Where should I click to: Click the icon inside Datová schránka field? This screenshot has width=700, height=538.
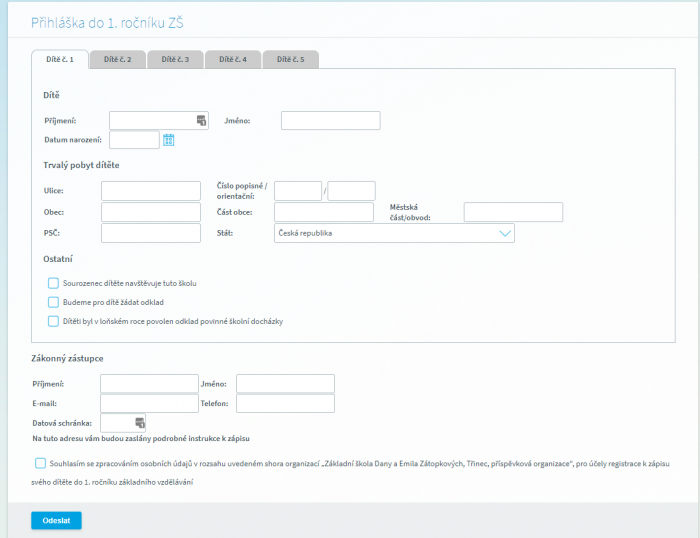(140, 422)
